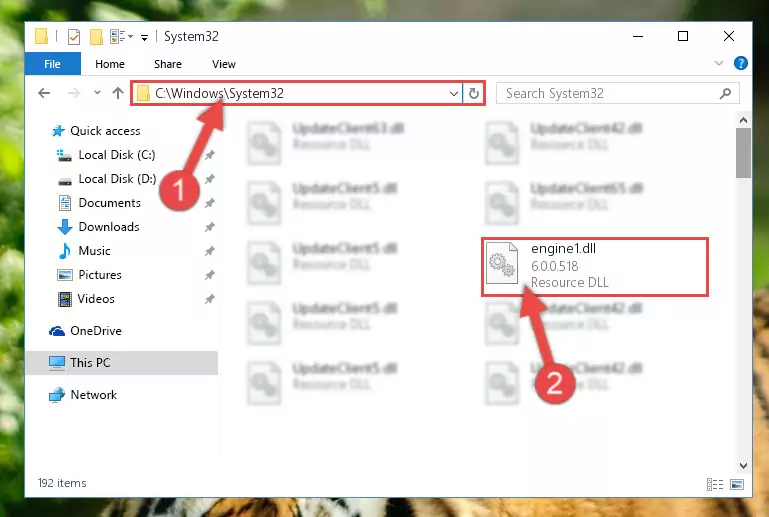
Task: Open the Customize Quick Access Toolbar dropdown arrow
Action: 144,37
